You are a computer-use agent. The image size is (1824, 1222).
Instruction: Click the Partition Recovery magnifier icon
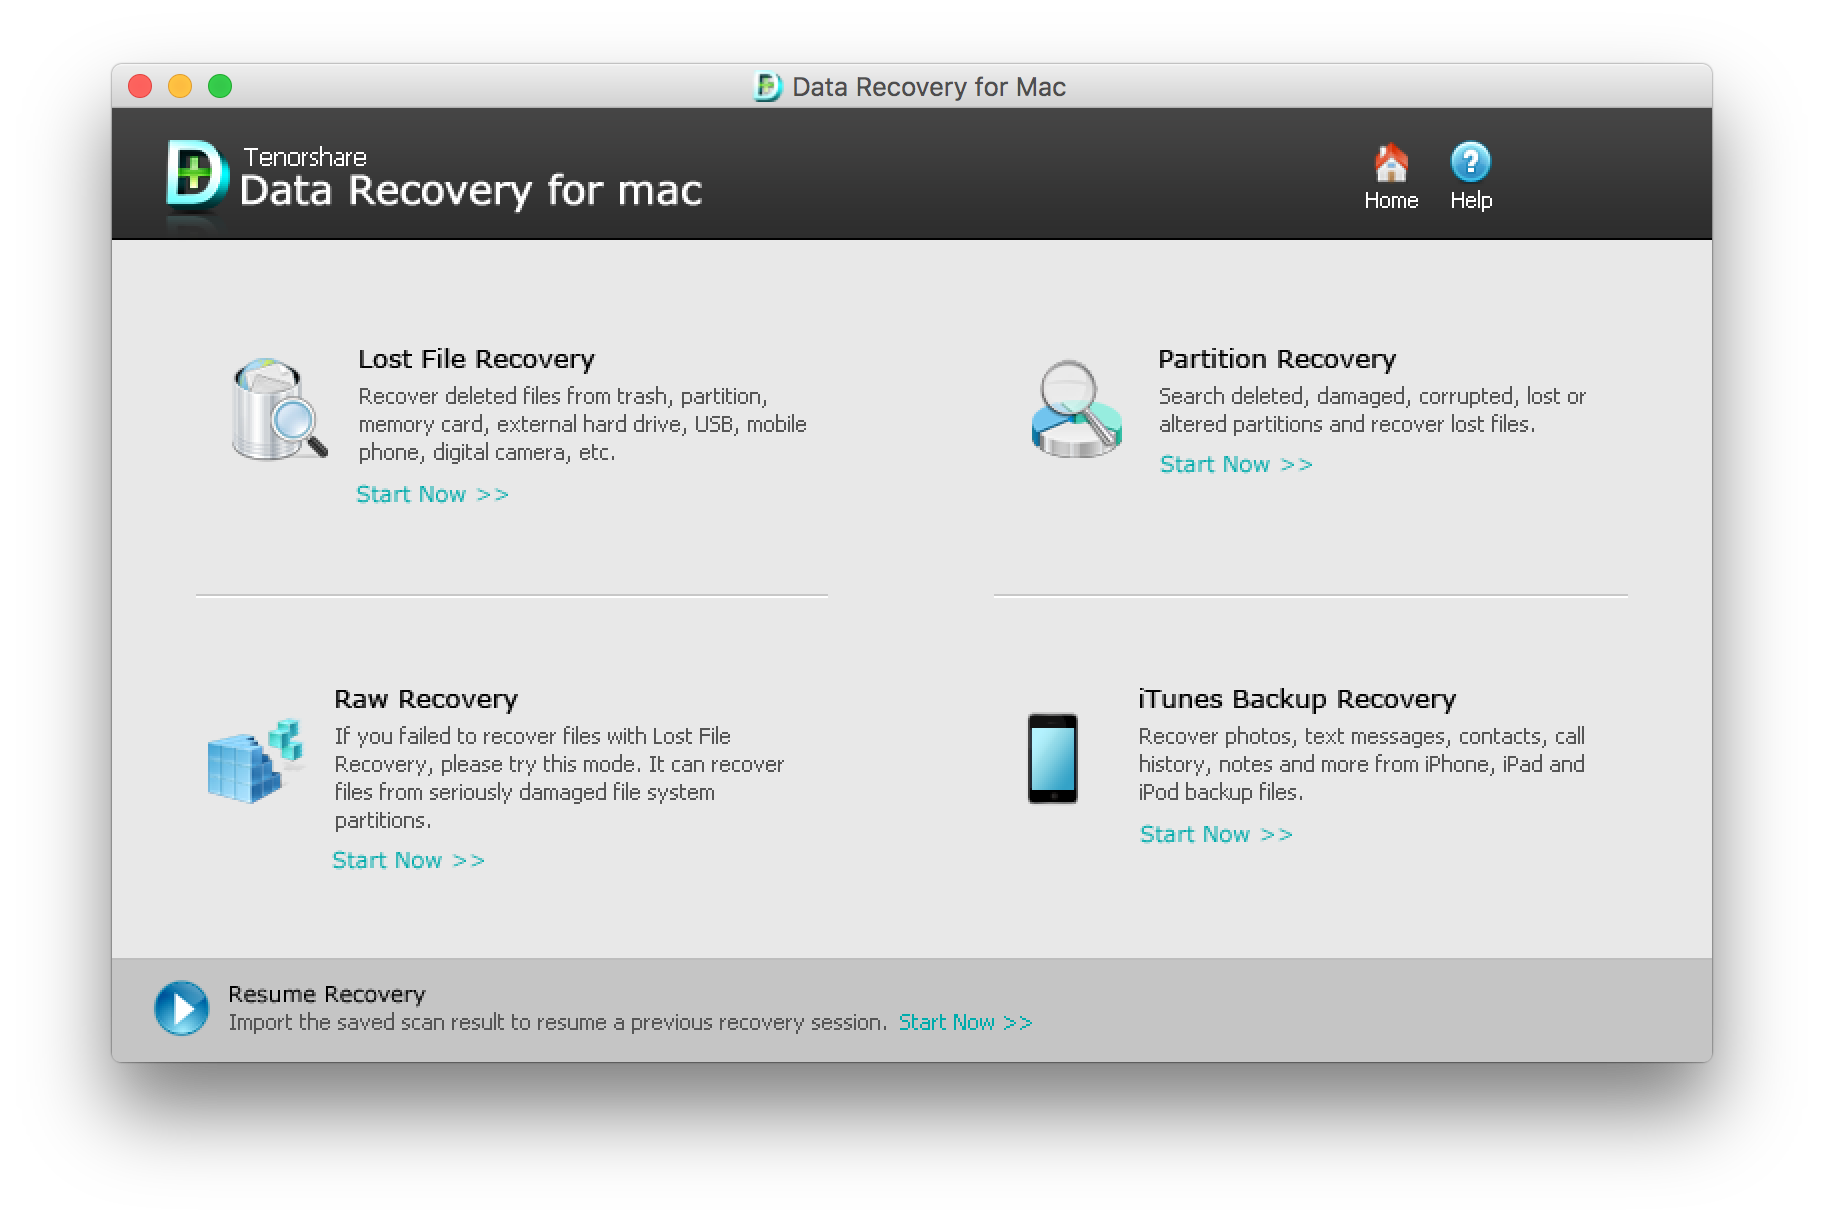pyautogui.click(x=1076, y=409)
